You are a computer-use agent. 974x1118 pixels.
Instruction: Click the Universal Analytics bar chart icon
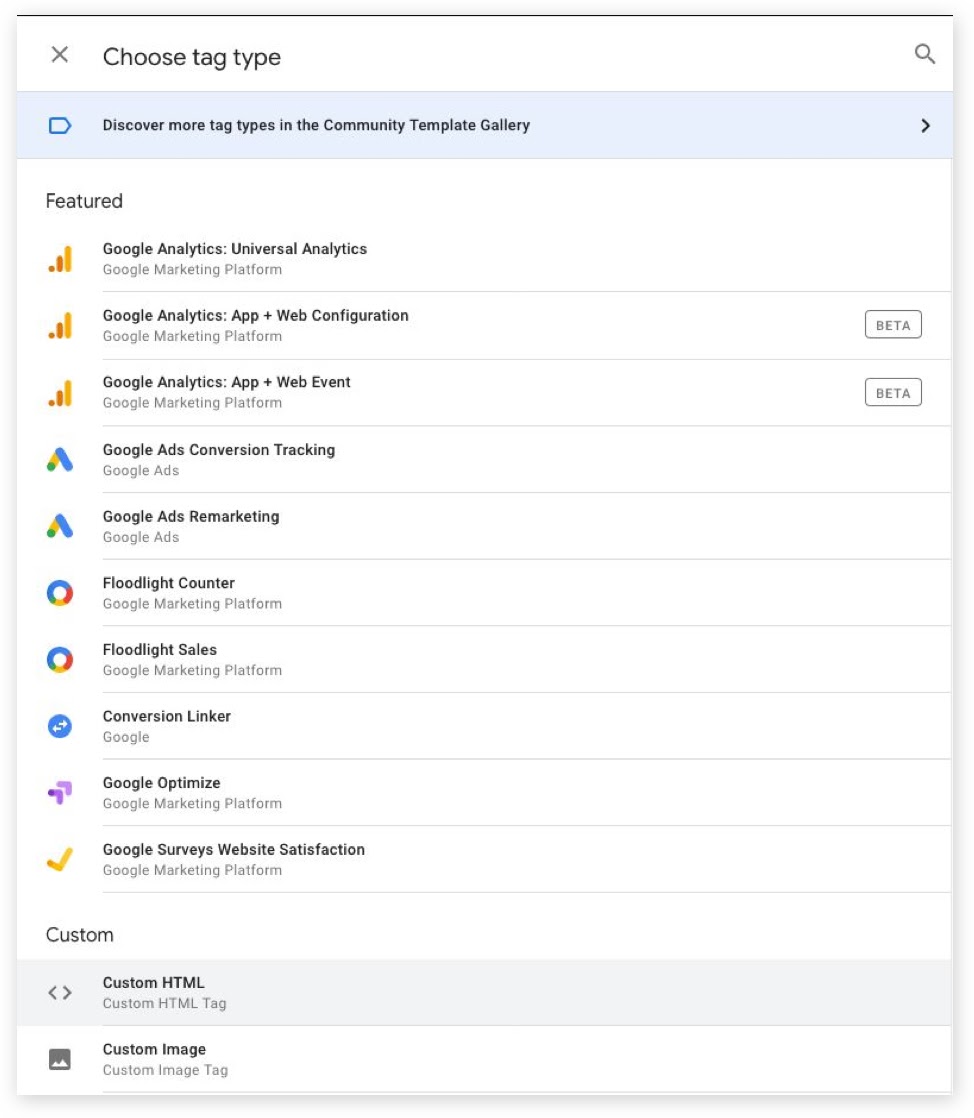pyautogui.click(x=60, y=259)
